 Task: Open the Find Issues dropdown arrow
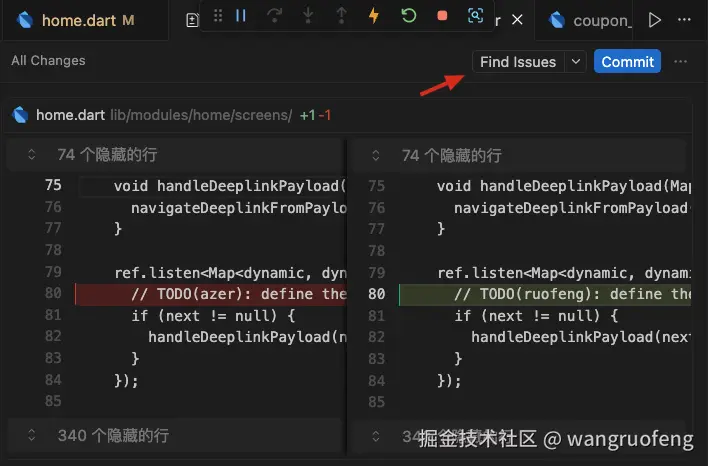click(575, 62)
